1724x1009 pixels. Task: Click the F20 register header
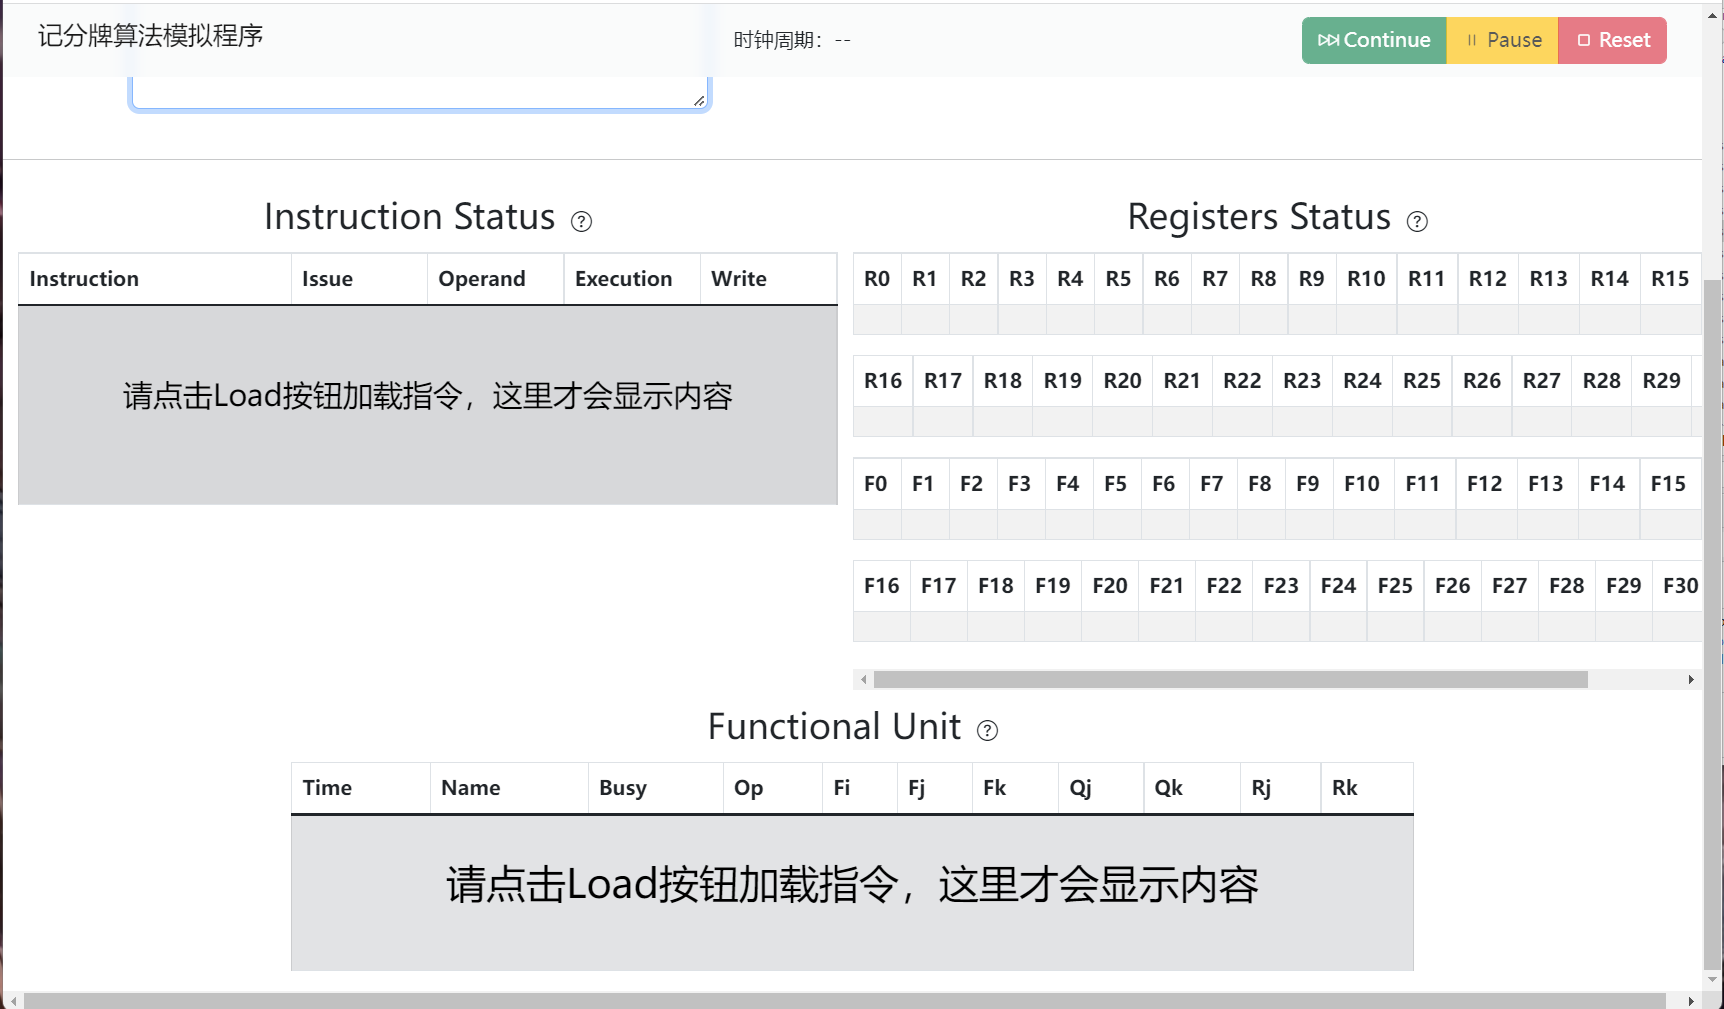(1110, 586)
